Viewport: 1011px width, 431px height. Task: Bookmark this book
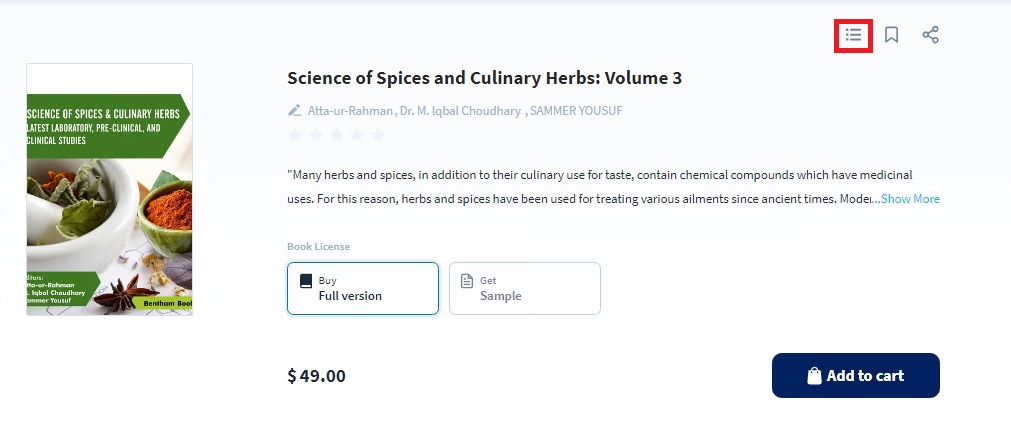coord(892,35)
